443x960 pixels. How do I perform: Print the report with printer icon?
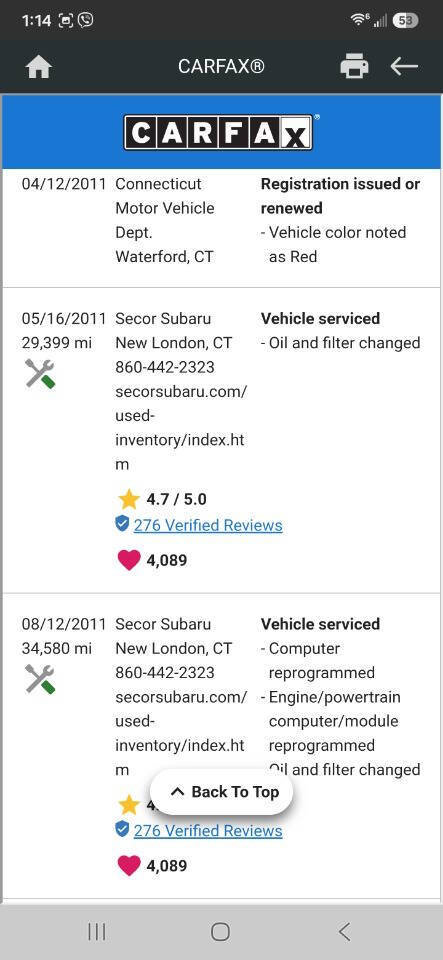pyautogui.click(x=354, y=66)
